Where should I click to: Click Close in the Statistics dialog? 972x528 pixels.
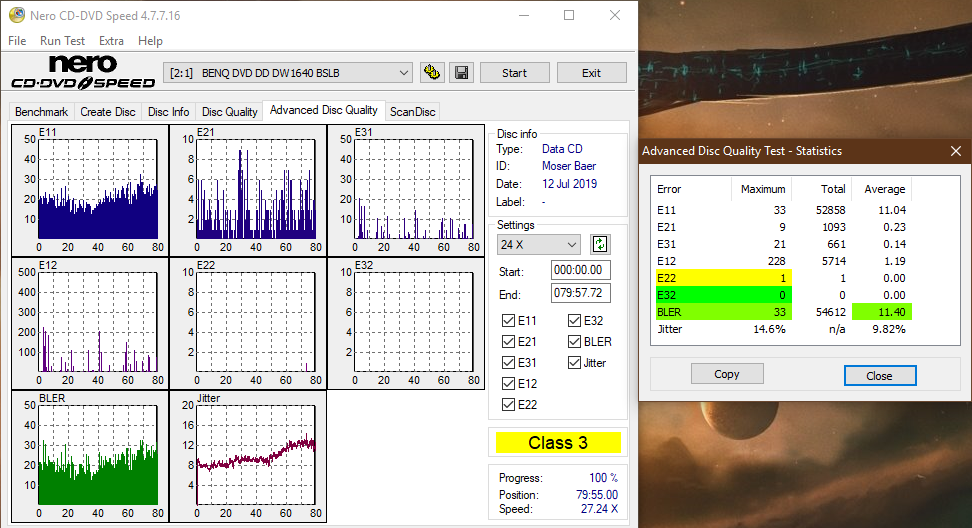[879, 376]
